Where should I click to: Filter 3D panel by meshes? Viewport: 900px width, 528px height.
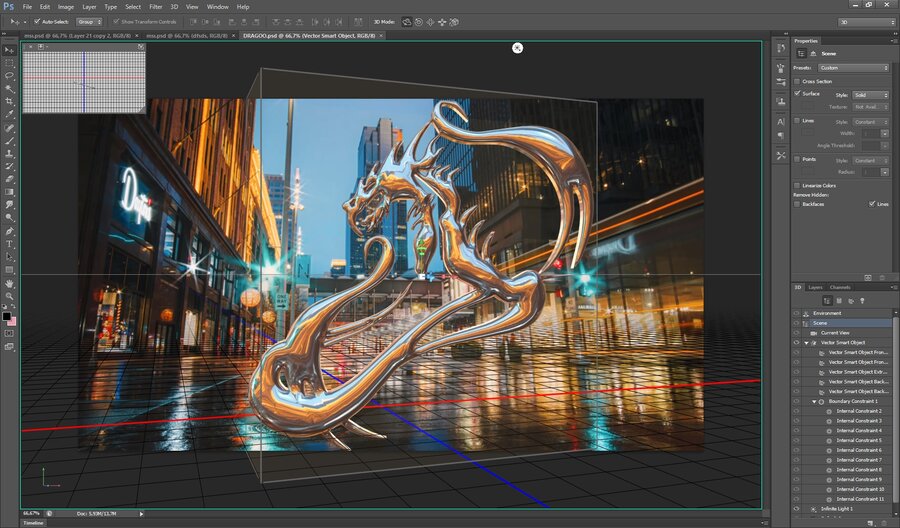839,300
